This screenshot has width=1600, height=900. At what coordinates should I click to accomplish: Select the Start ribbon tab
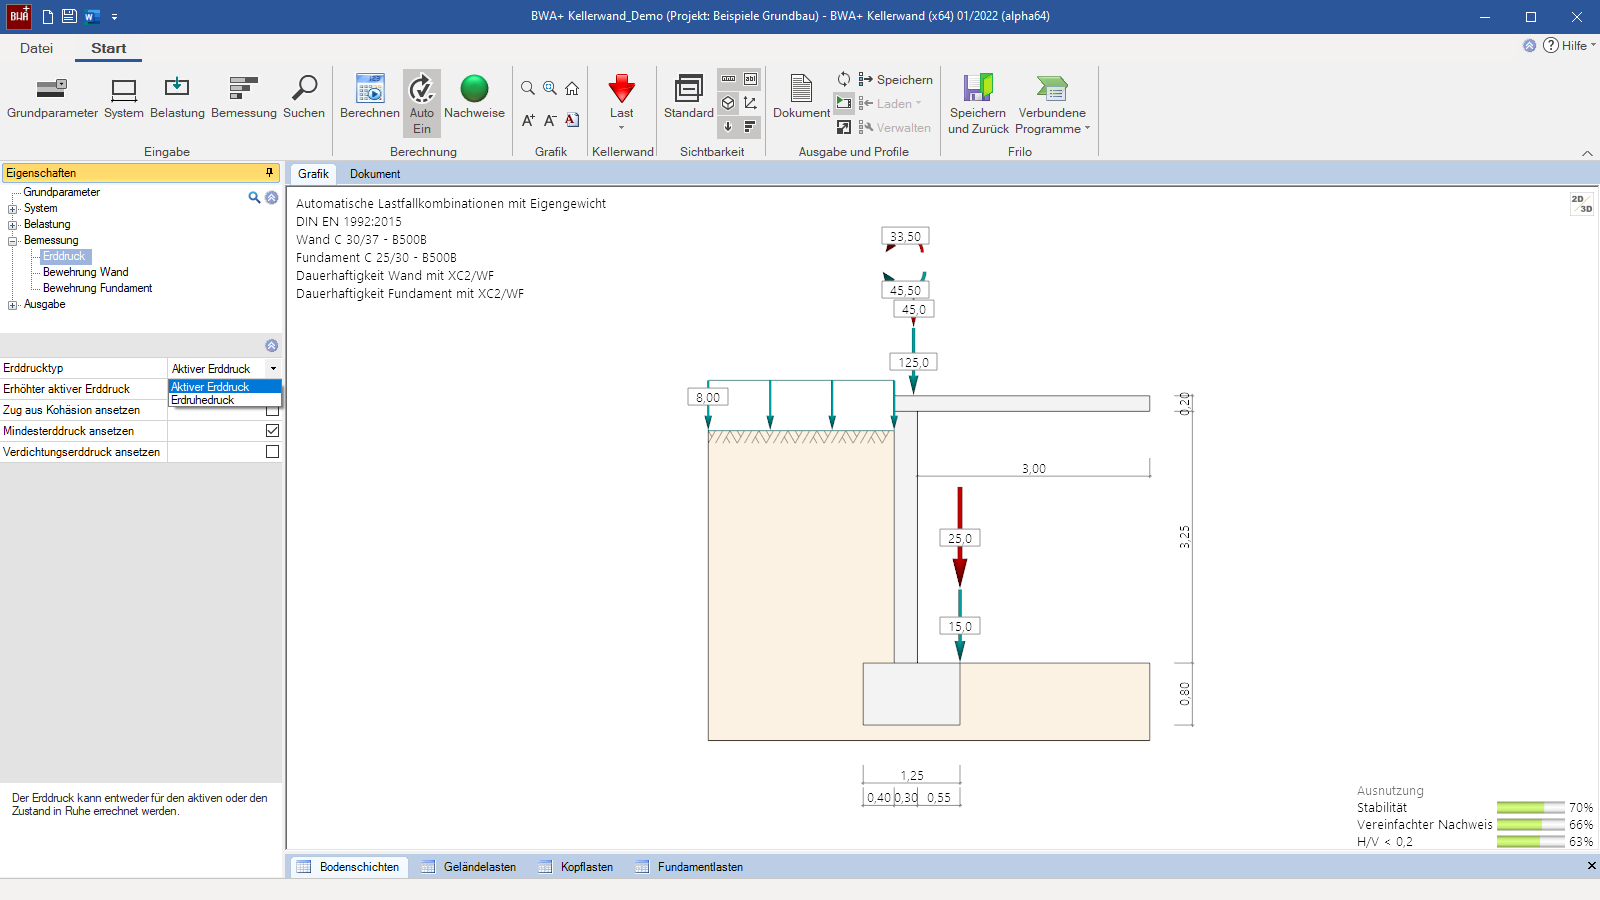pyautogui.click(x=109, y=48)
